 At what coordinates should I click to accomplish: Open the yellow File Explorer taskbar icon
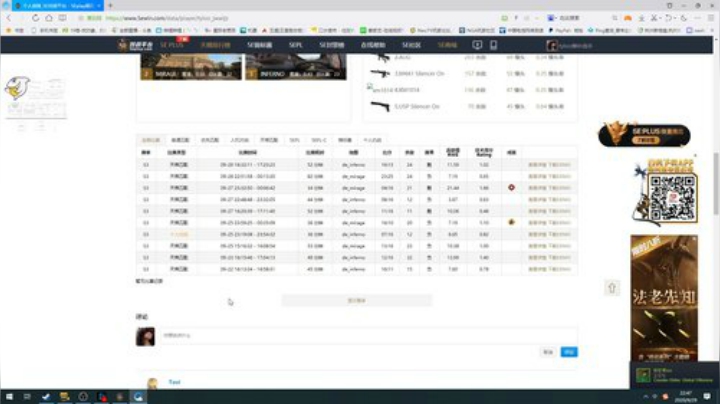point(64,397)
